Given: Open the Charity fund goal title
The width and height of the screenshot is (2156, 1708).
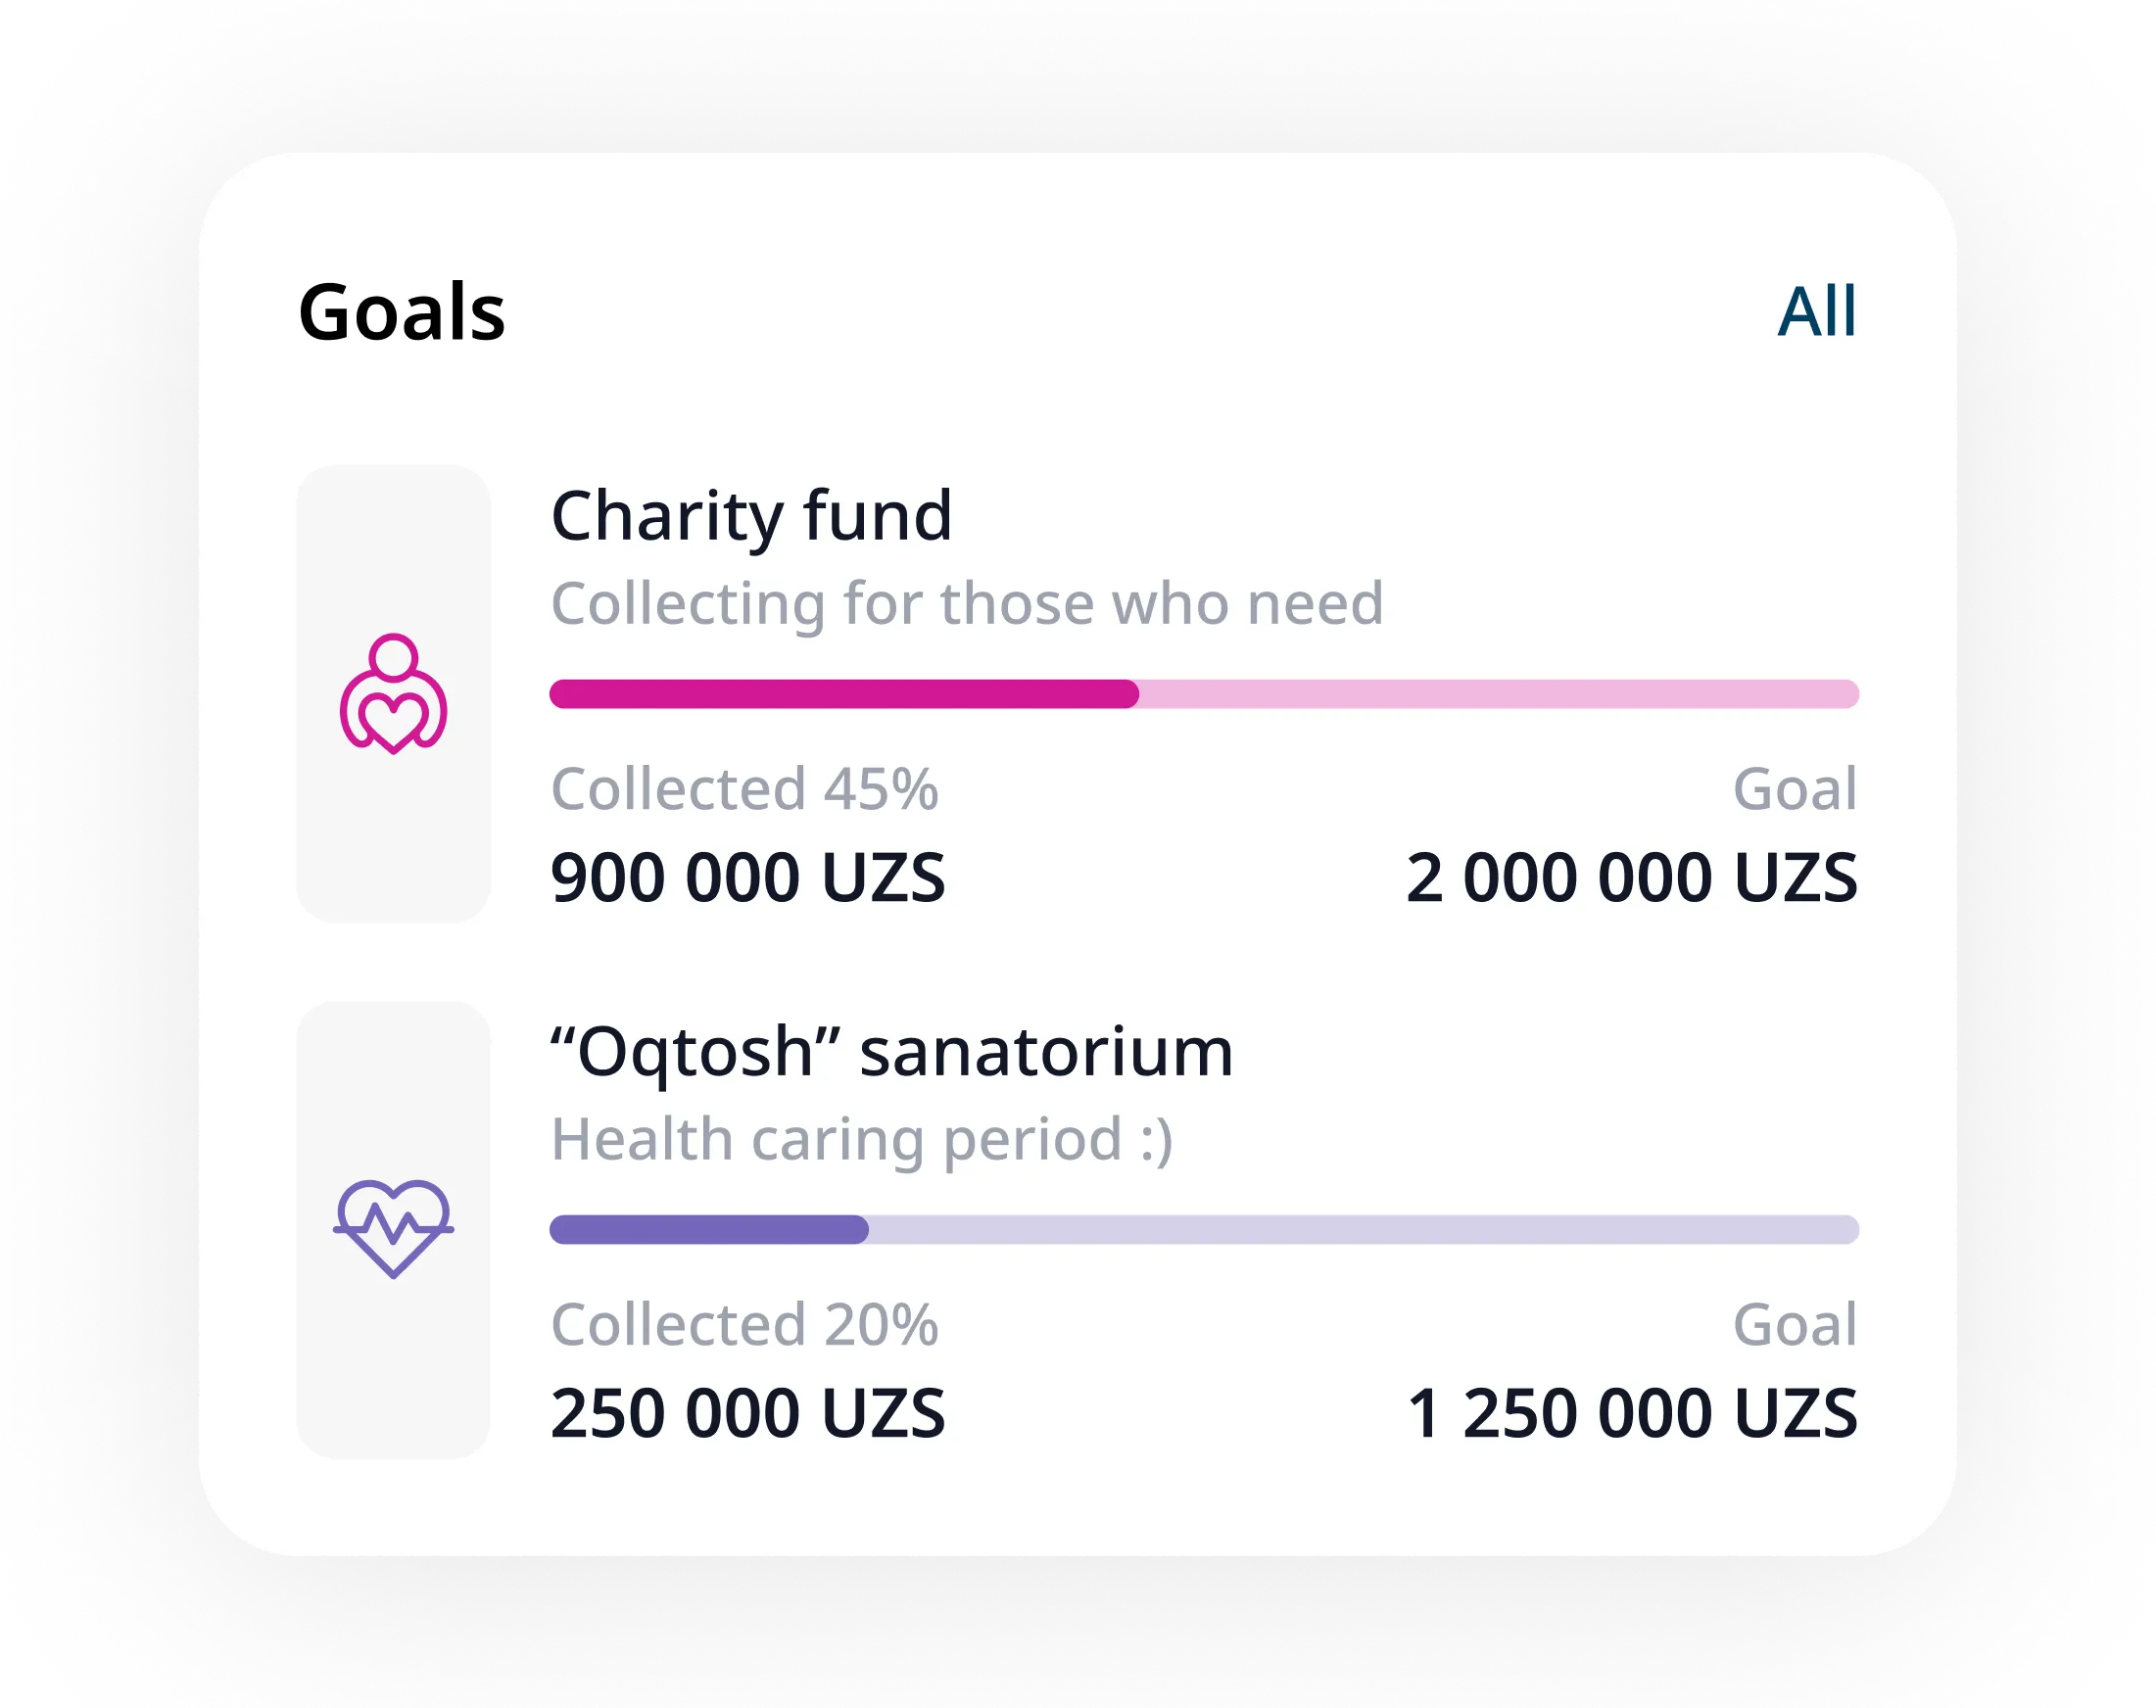Looking at the screenshot, I should pyautogui.click(x=751, y=516).
